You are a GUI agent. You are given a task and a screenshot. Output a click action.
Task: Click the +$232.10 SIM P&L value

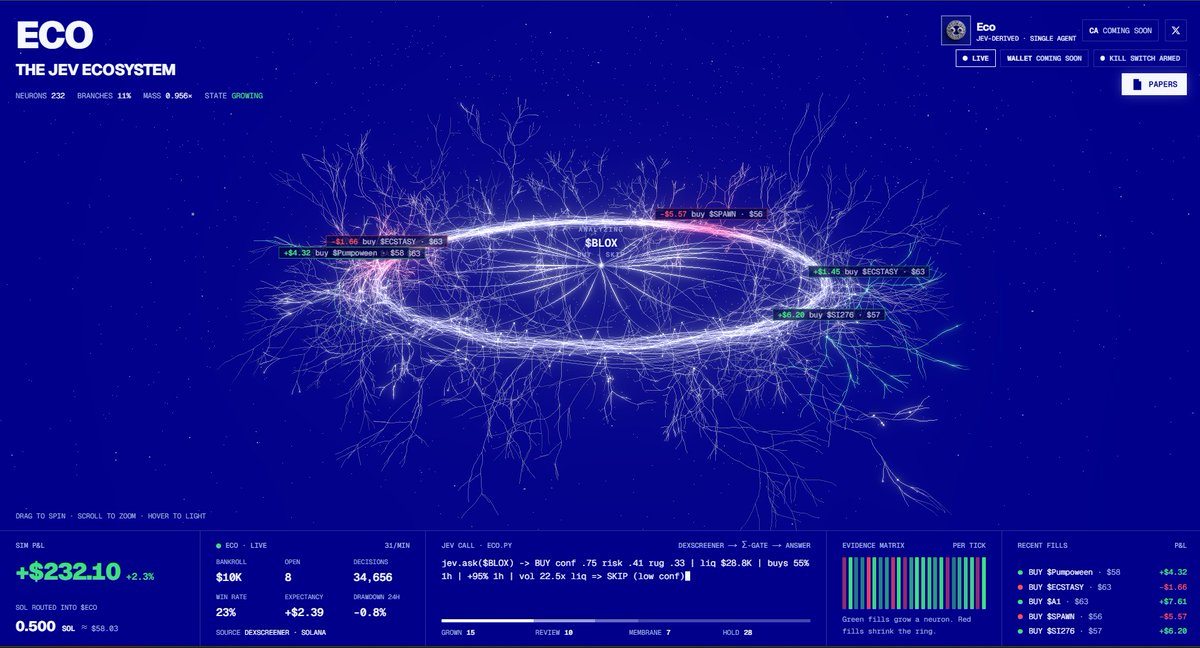click(68, 572)
